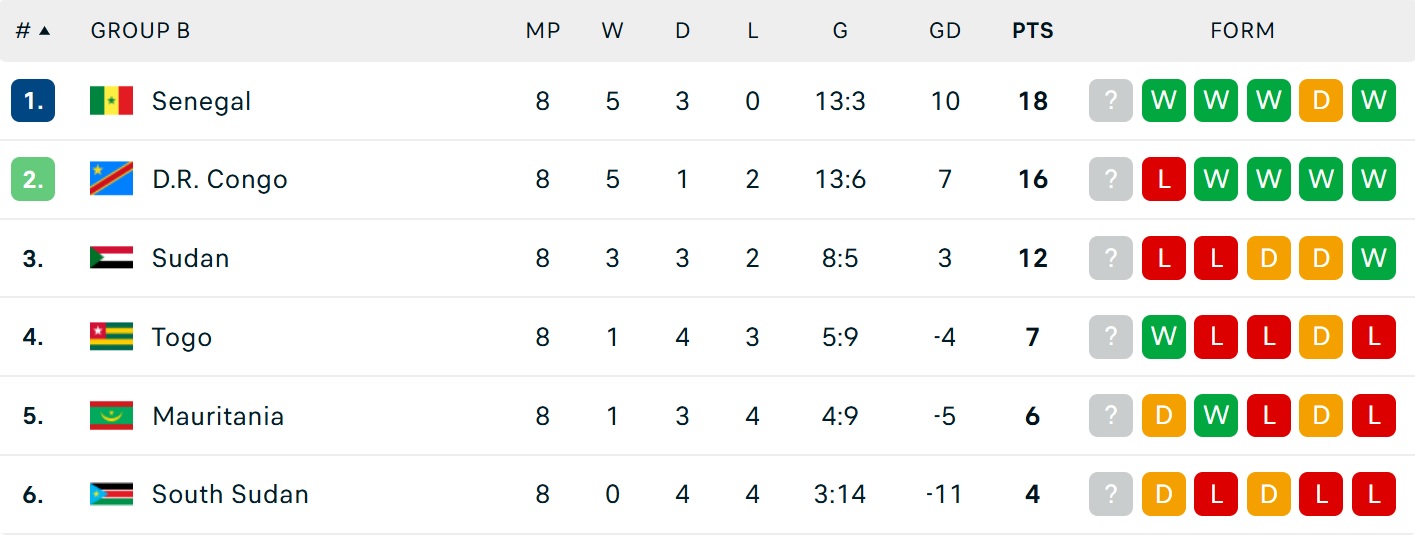Screen dimensions: 1415x535
Task: Click the FORM column header
Action: [x=1243, y=30]
